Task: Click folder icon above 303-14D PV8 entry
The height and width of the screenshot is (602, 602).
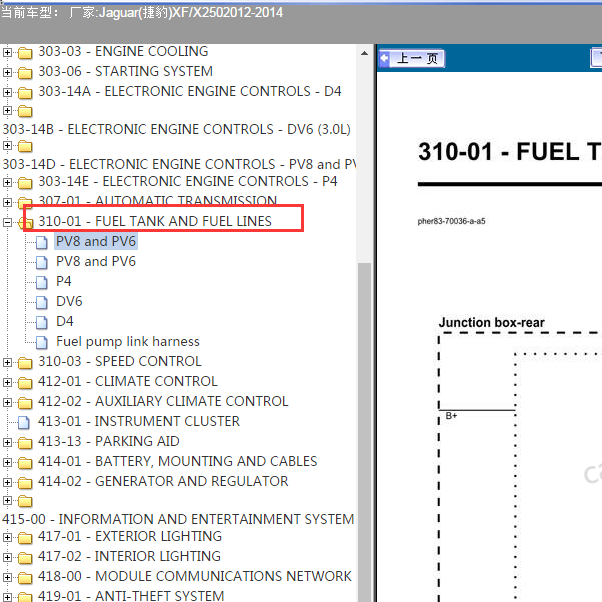Action: [x=25, y=146]
